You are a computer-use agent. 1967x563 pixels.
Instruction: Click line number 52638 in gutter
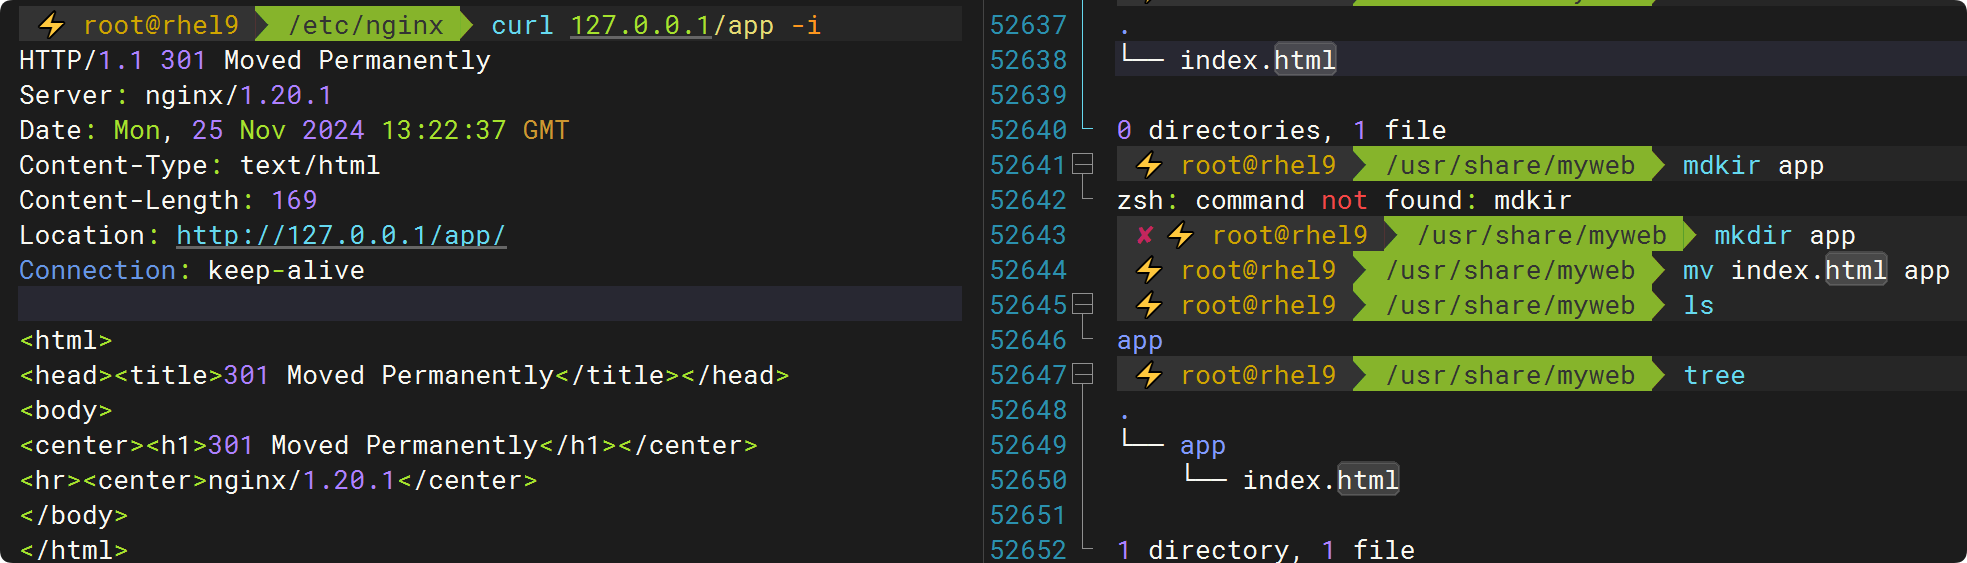[x=1028, y=60]
